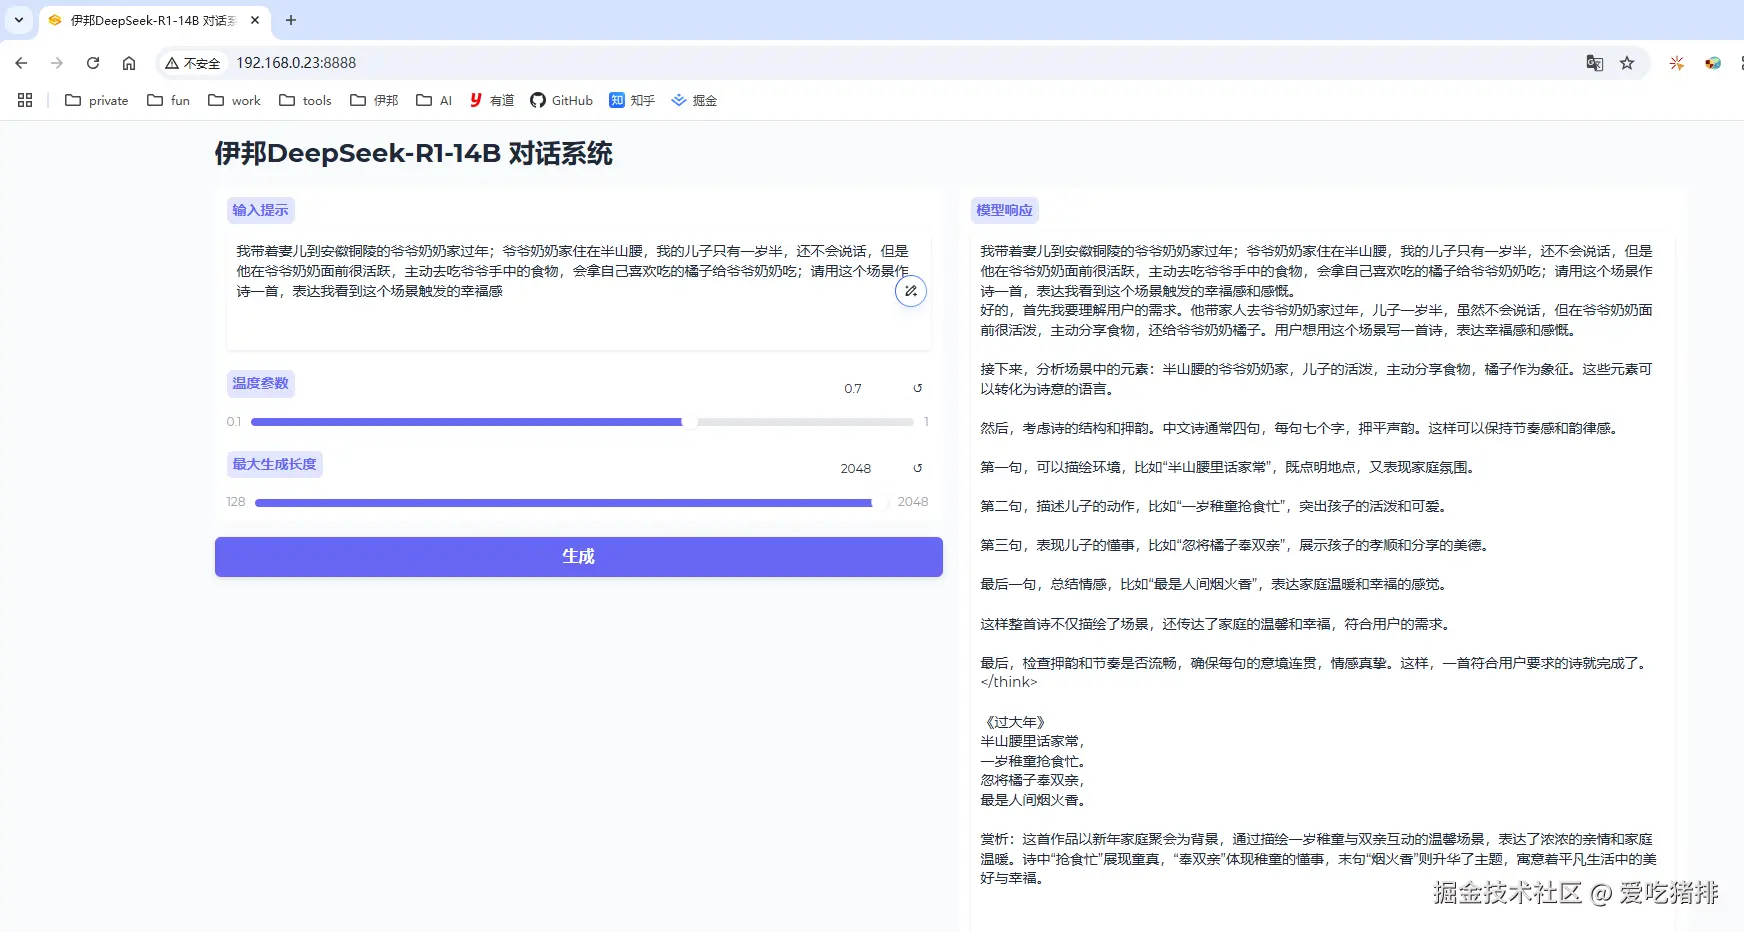Open the tab search chevron menu

click(18, 20)
